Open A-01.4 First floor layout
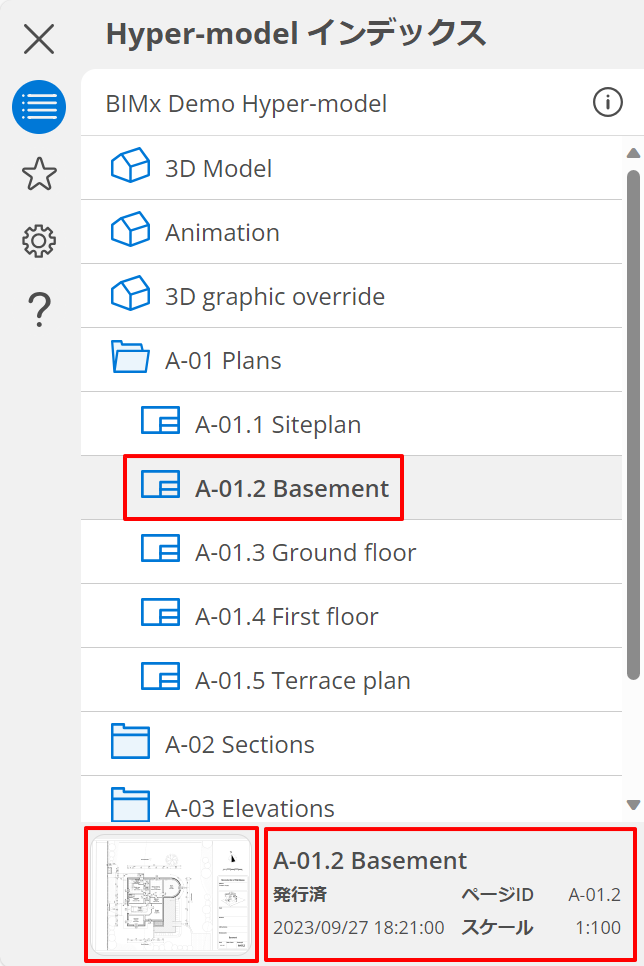Image resolution: width=644 pixels, height=966 pixels. tap(286, 616)
